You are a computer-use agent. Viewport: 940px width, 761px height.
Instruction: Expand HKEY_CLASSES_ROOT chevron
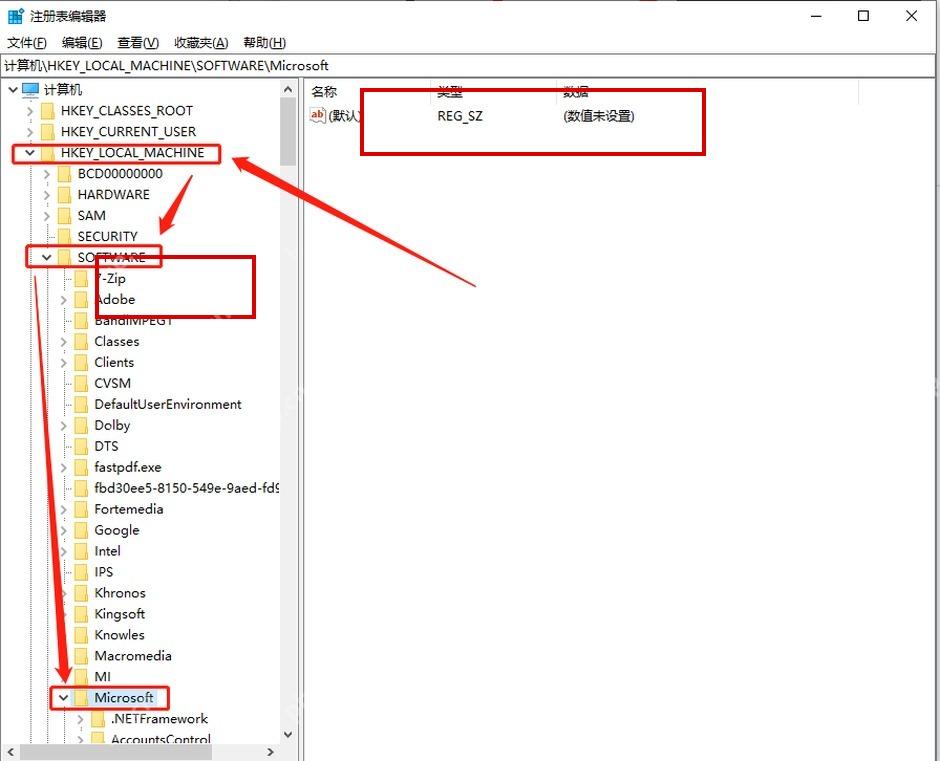pyautogui.click(x=30, y=111)
